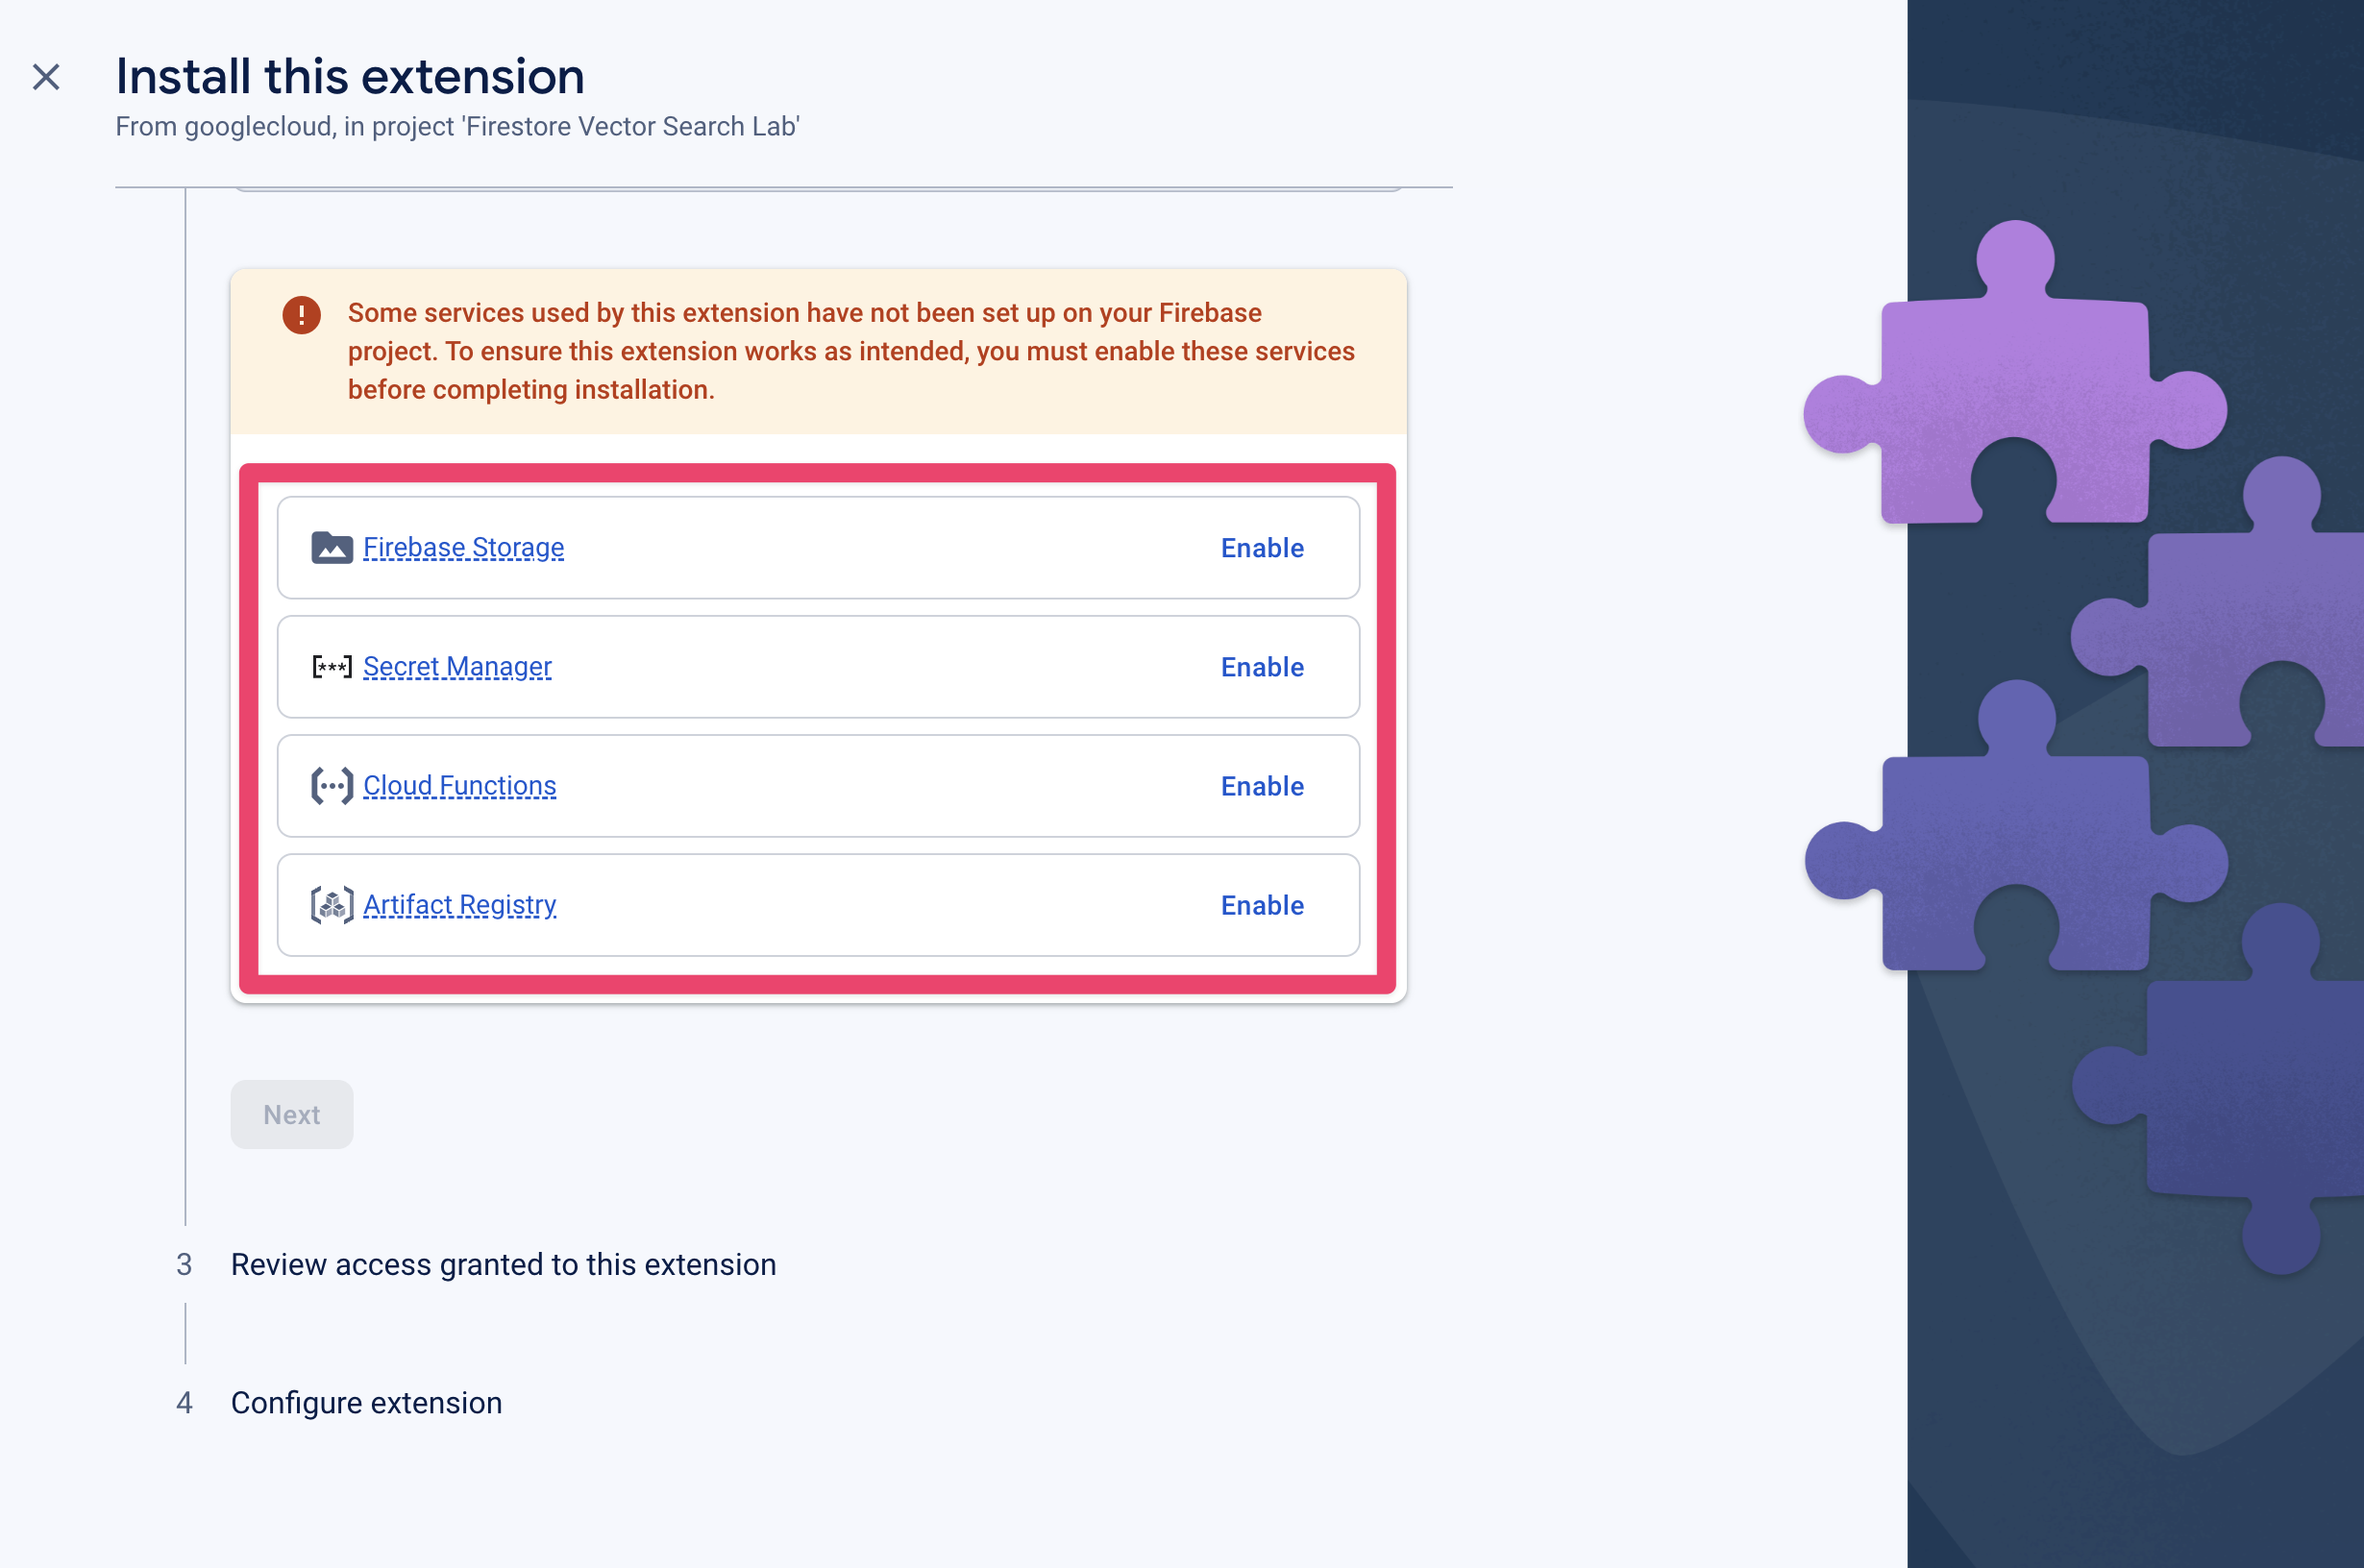Enable Firebase Storage service
Image resolution: width=2364 pixels, height=1568 pixels.
[x=1262, y=548]
